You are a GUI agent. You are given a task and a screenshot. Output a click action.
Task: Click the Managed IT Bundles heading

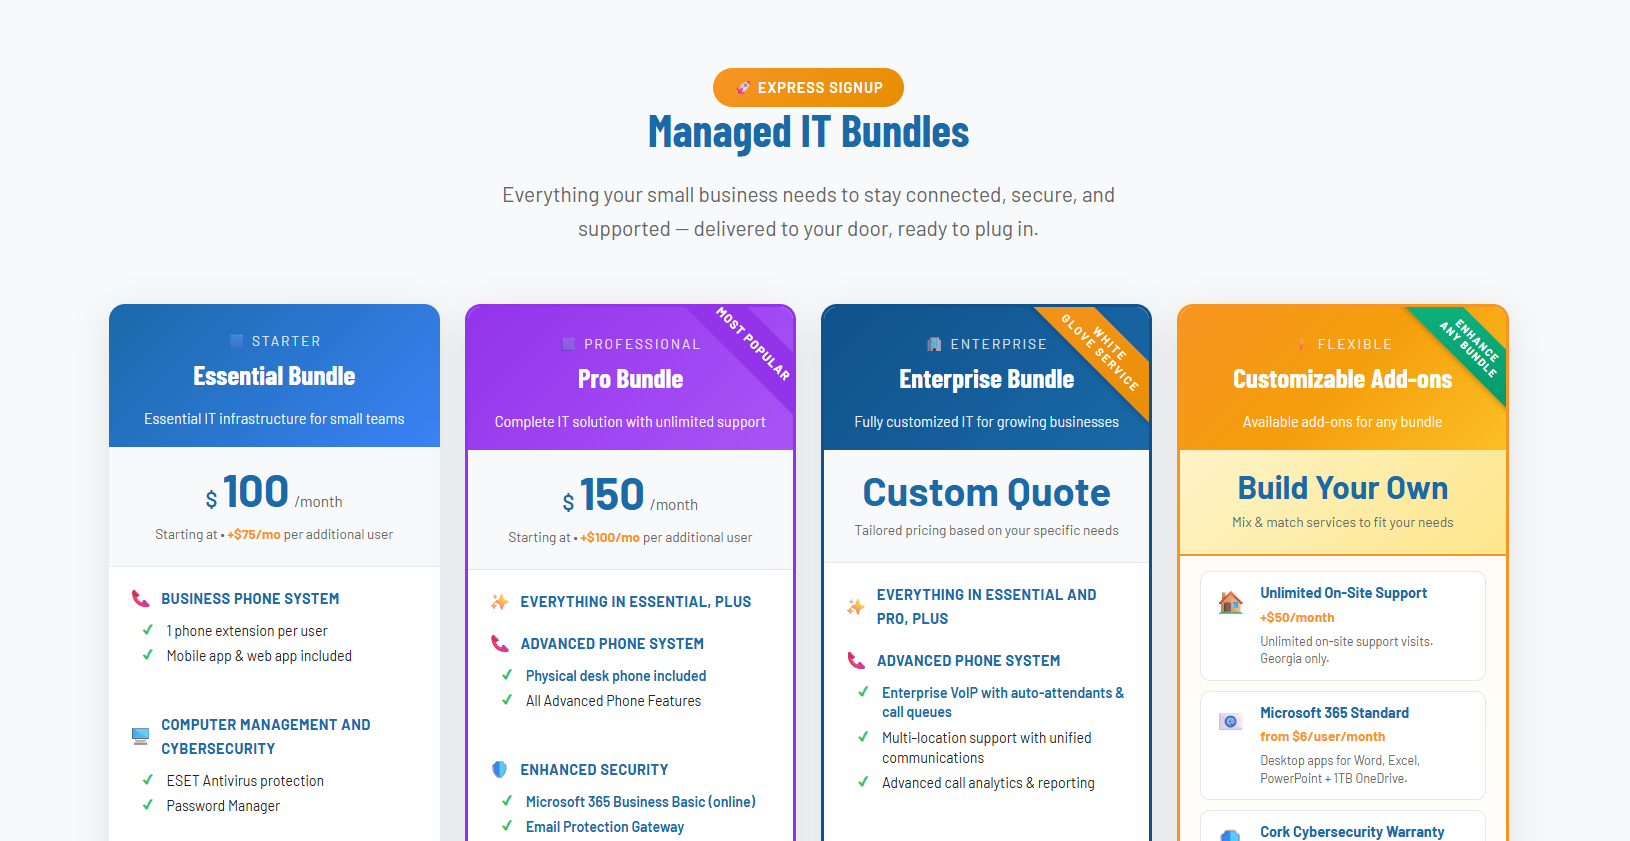[808, 132]
